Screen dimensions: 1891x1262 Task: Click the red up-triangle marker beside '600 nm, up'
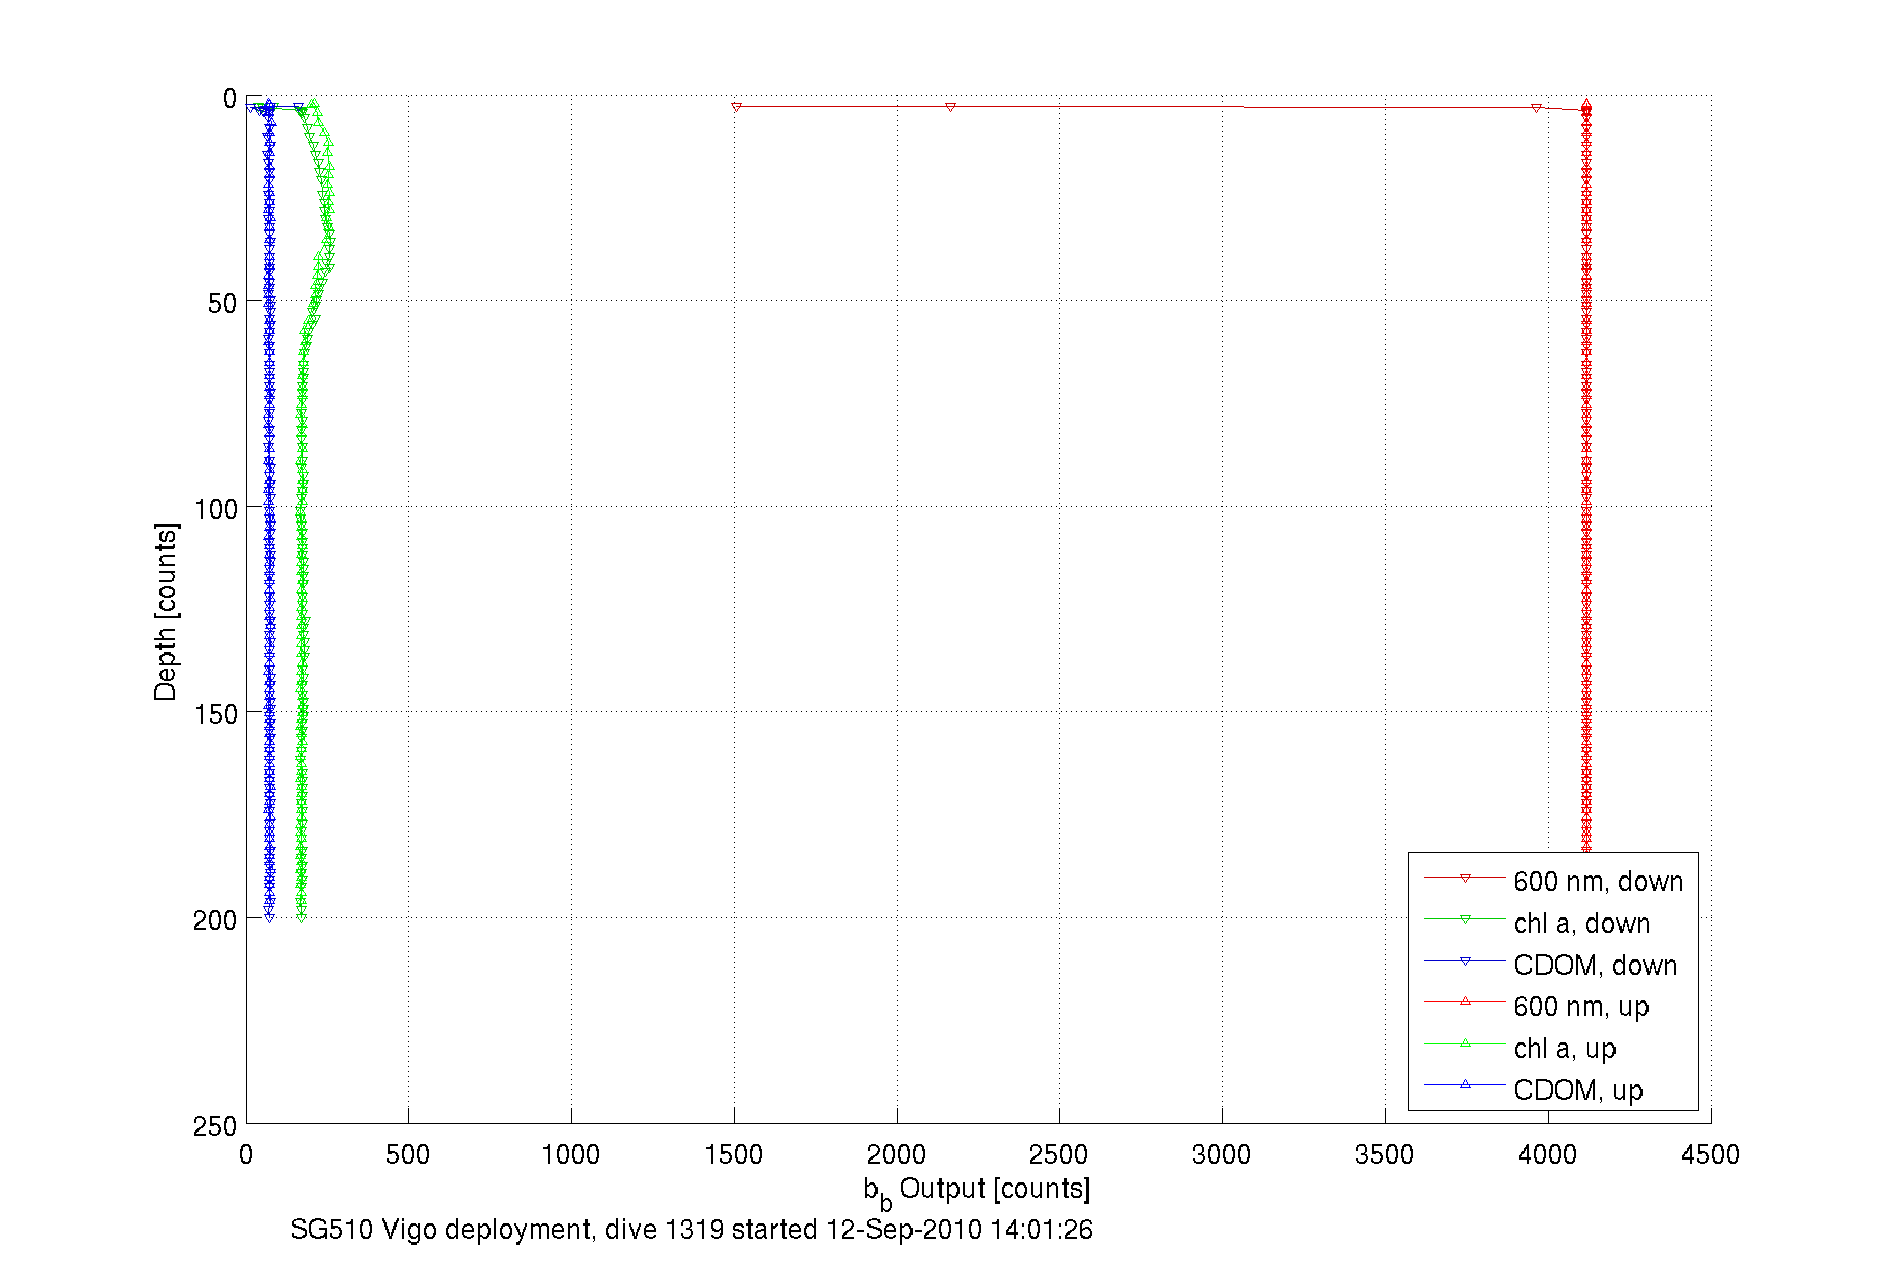pyautogui.click(x=1465, y=1002)
